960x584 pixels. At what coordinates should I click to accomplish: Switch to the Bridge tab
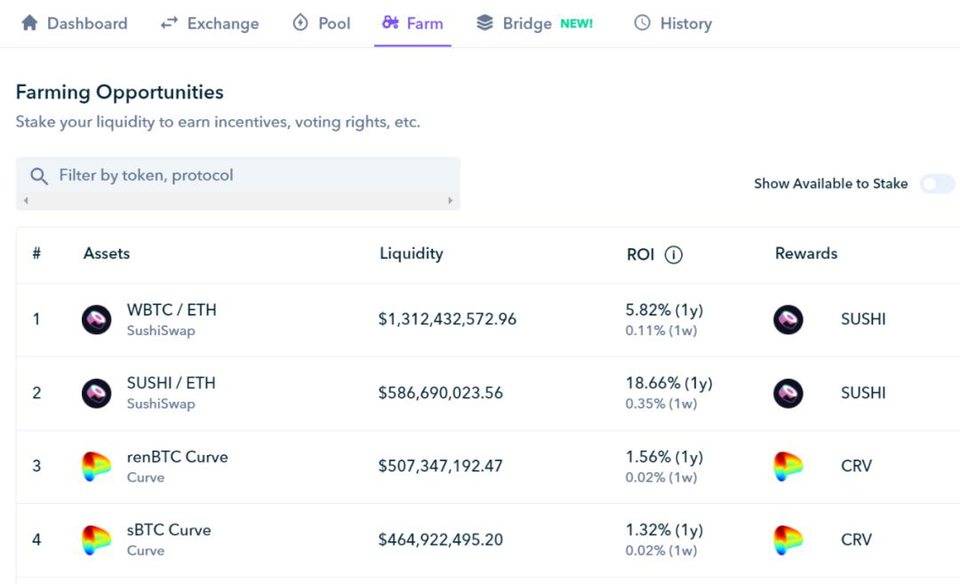tap(525, 23)
